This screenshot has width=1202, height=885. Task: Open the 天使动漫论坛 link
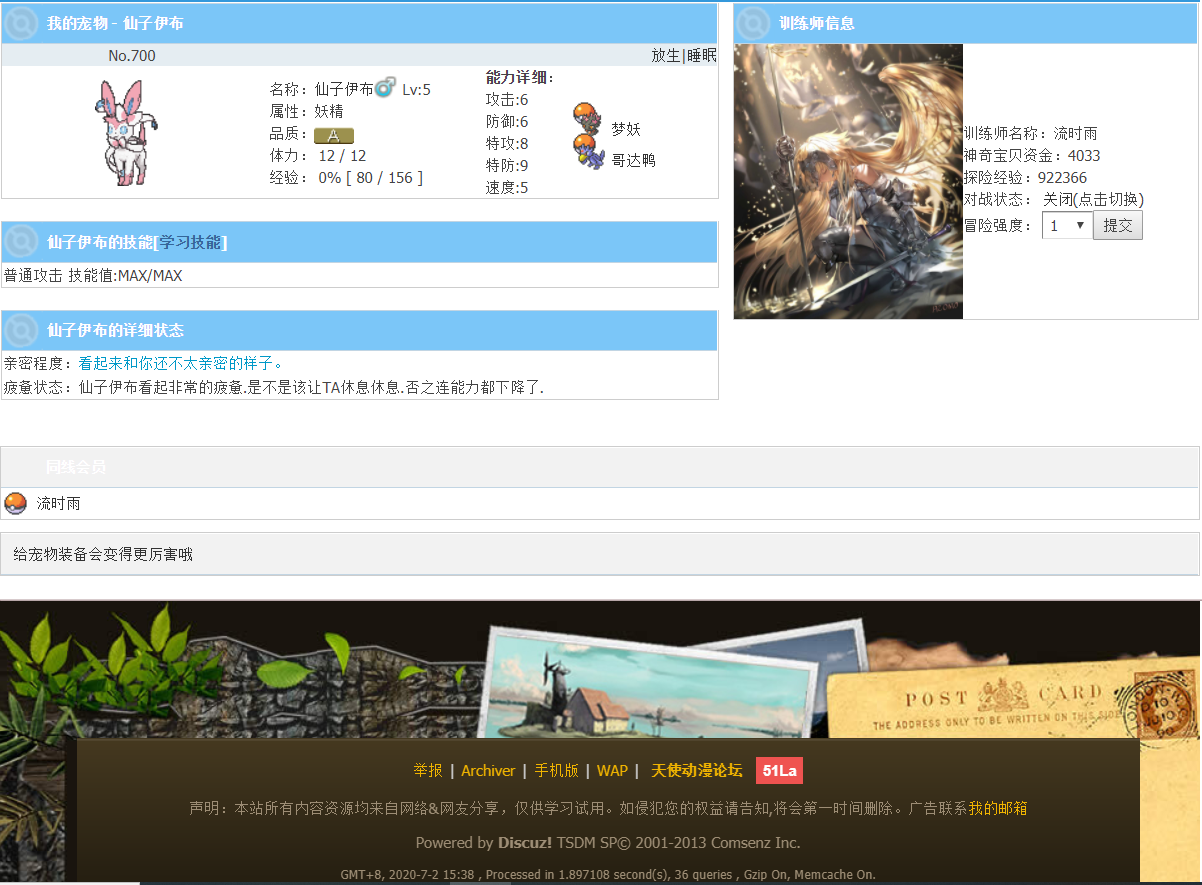(697, 770)
